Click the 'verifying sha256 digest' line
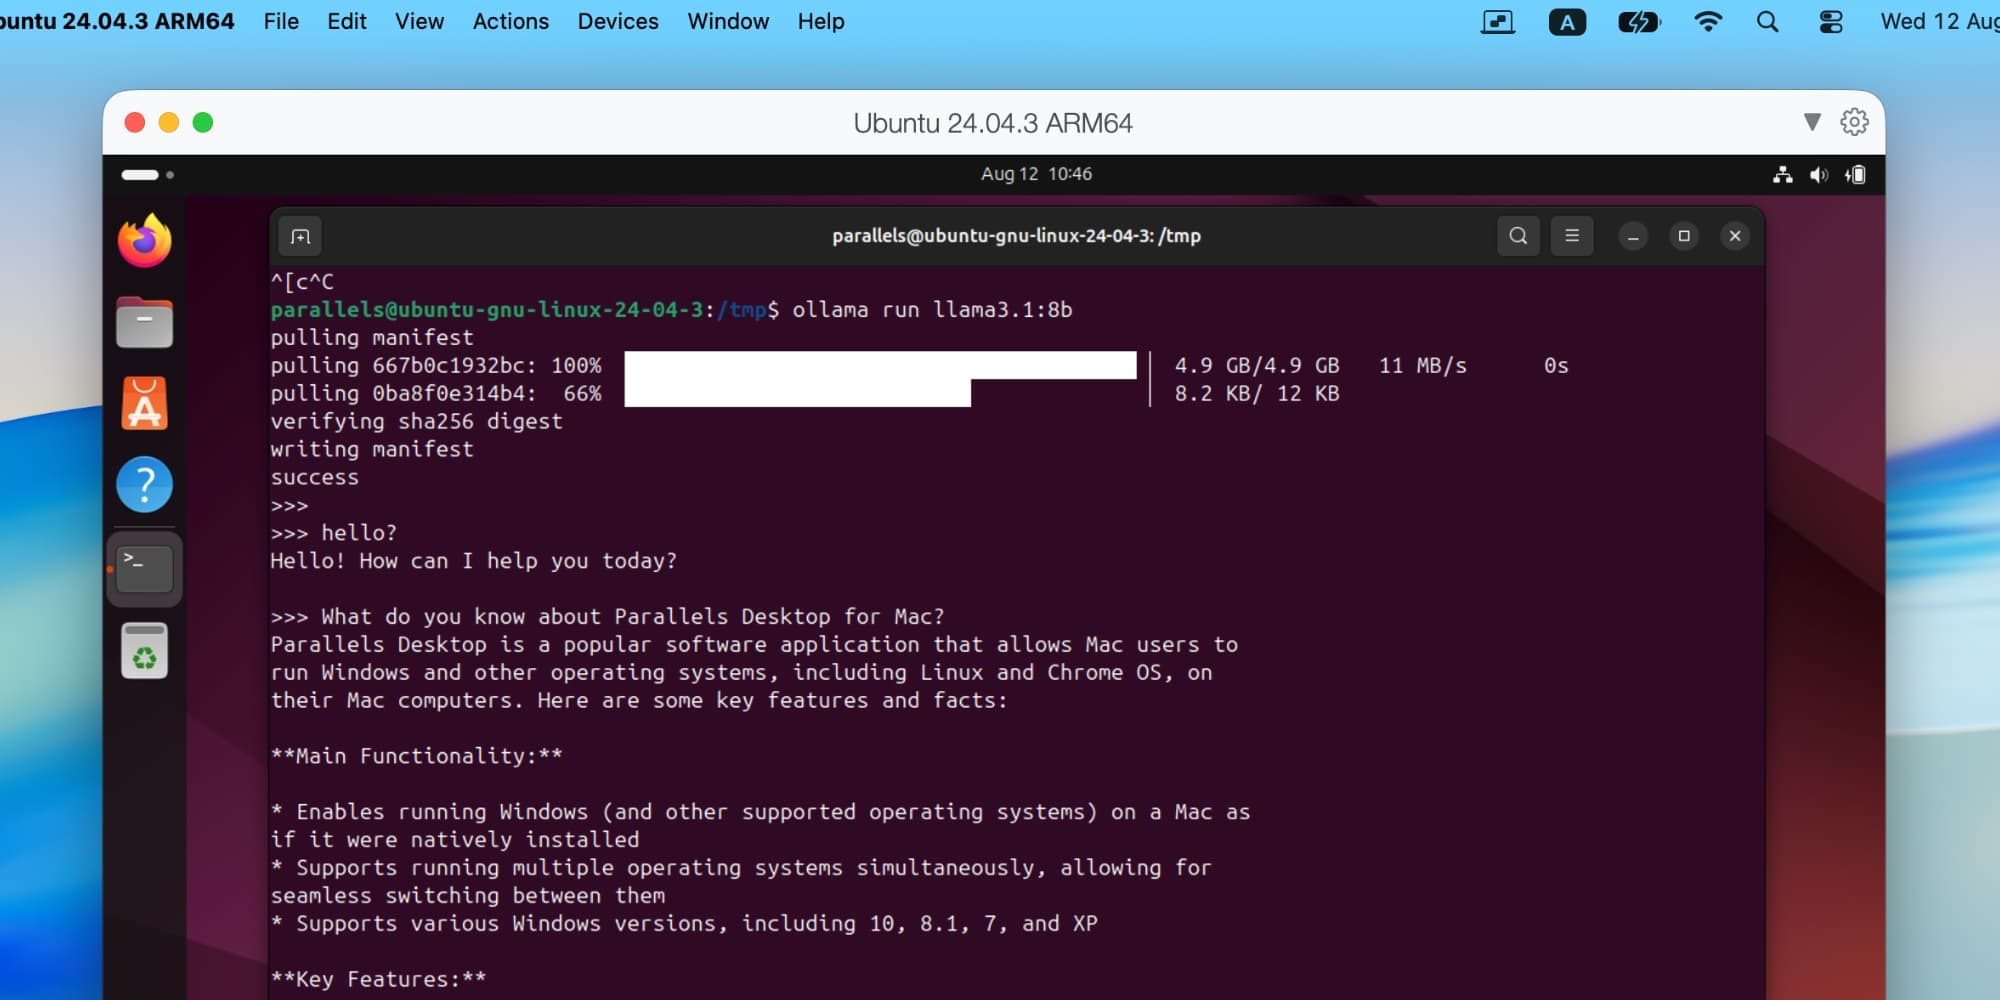Screen dimensions: 2000x1000 [416, 422]
